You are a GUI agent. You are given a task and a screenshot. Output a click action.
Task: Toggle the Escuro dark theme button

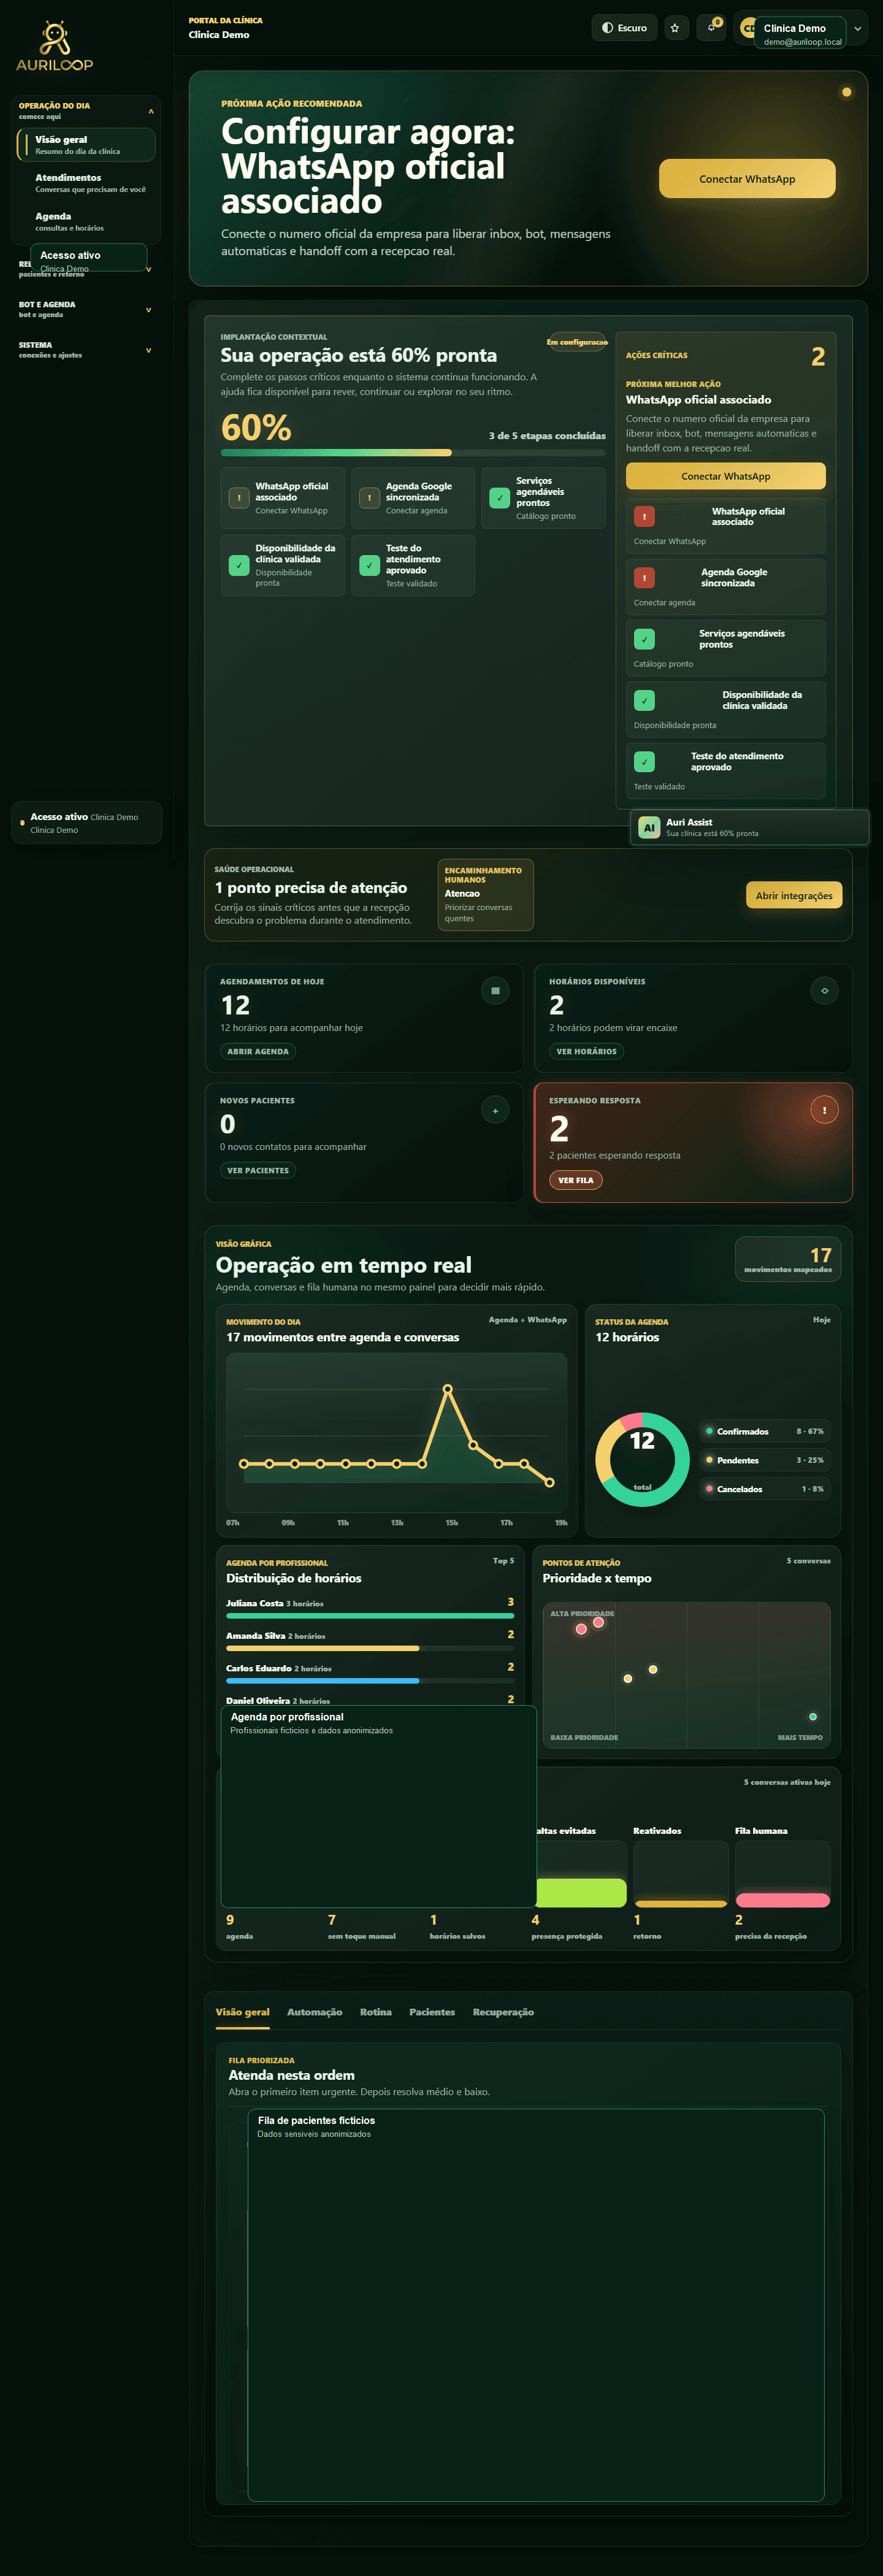coord(624,28)
